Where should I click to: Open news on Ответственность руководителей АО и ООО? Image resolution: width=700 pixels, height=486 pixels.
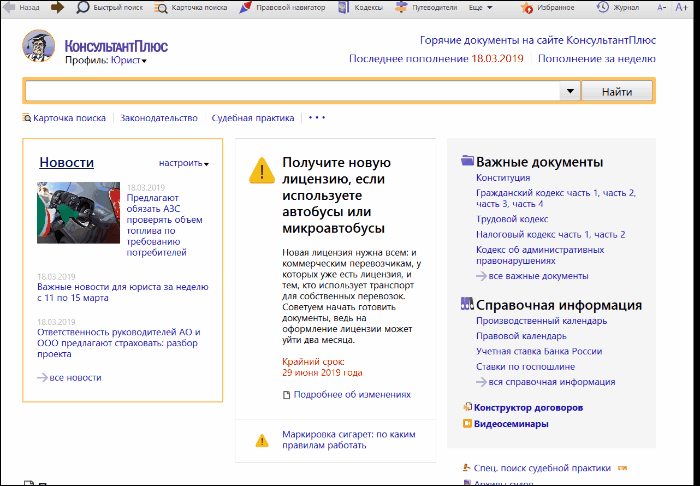119,343
